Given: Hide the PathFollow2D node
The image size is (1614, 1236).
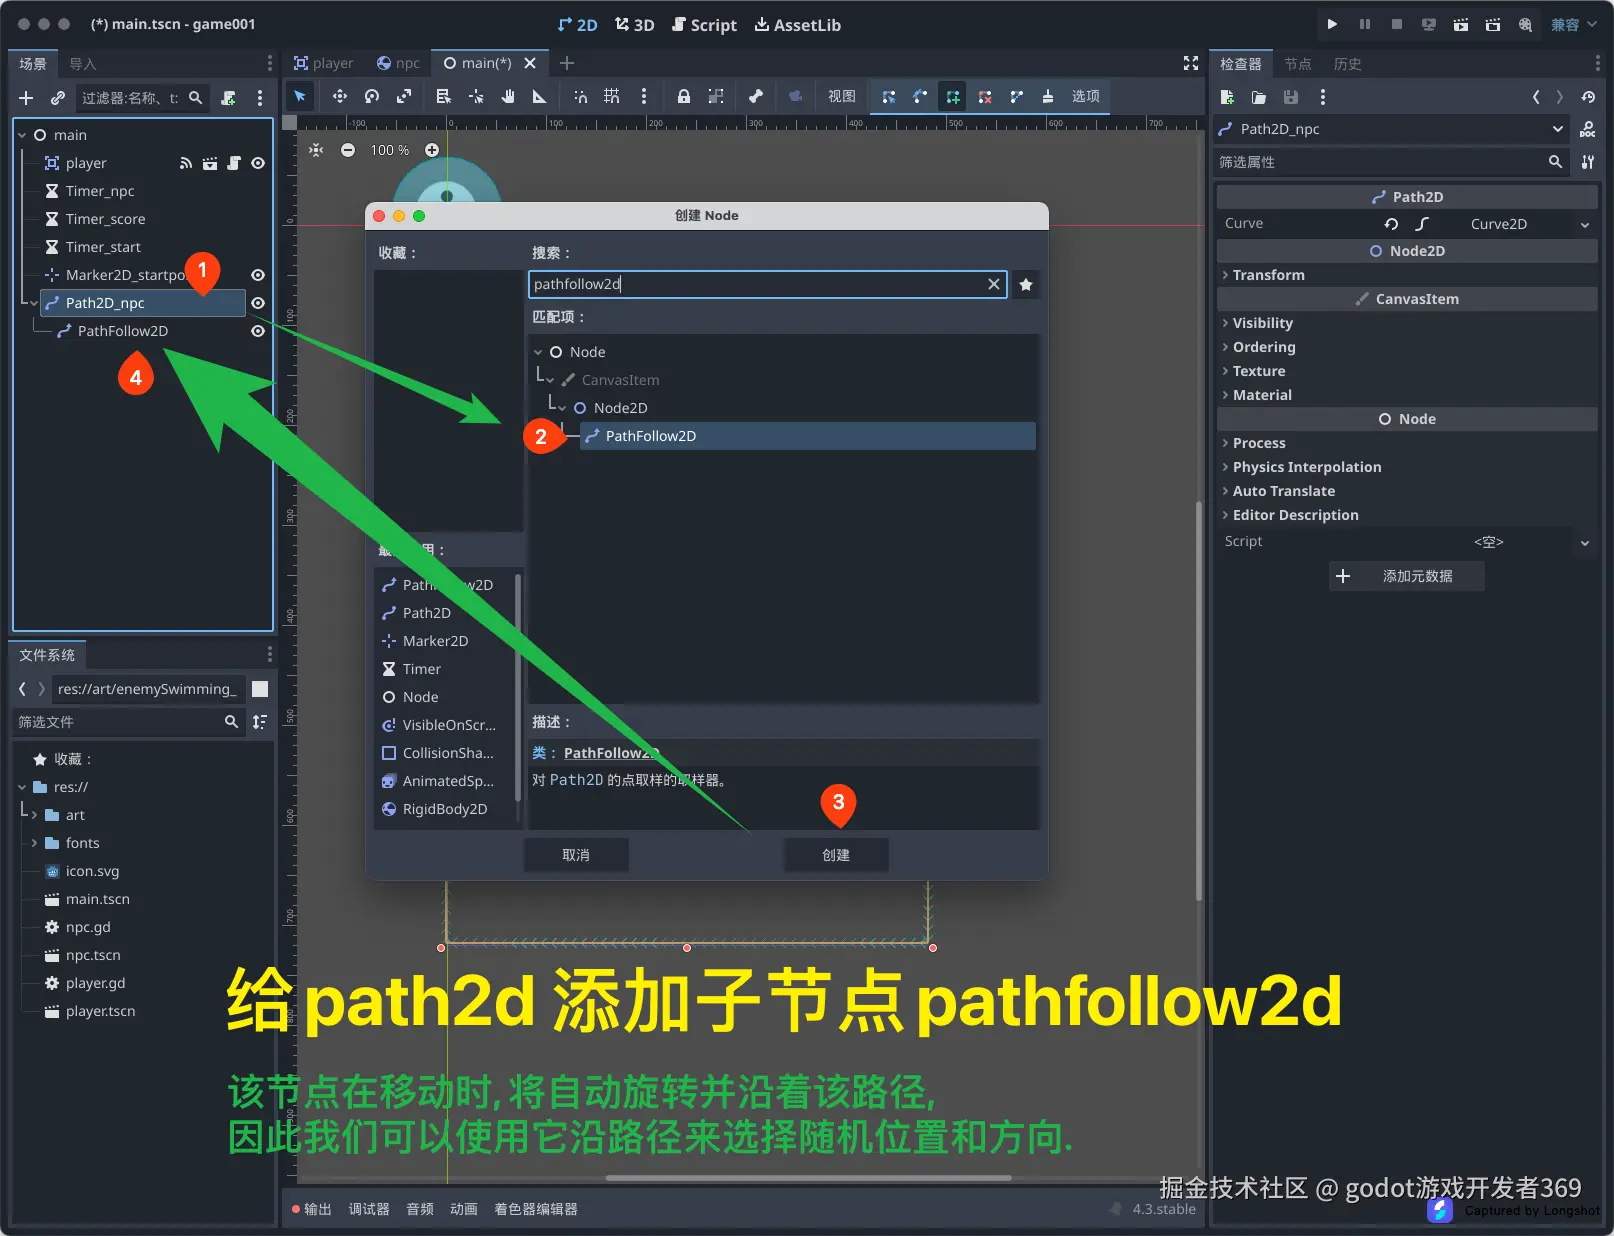Looking at the screenshot, I should point(258,331).
